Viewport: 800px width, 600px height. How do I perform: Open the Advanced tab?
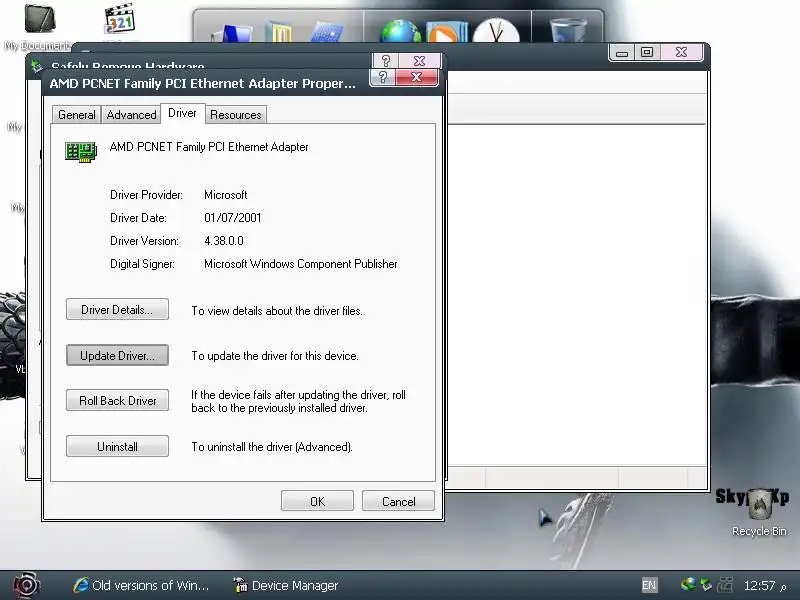[131, 115]
